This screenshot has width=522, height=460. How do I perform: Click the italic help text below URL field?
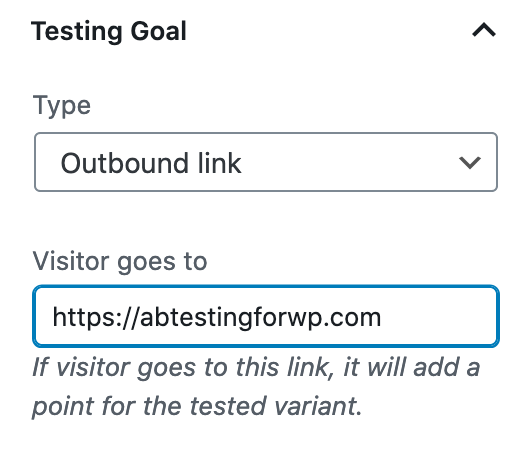pyautogui.click(x=256, y=387)
